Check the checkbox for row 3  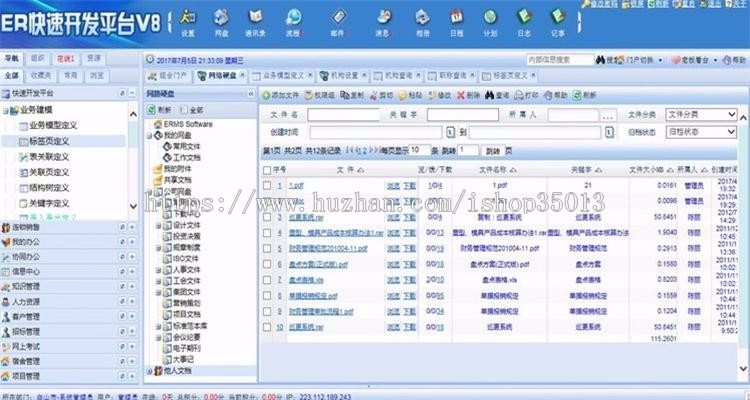click(267, 217)
